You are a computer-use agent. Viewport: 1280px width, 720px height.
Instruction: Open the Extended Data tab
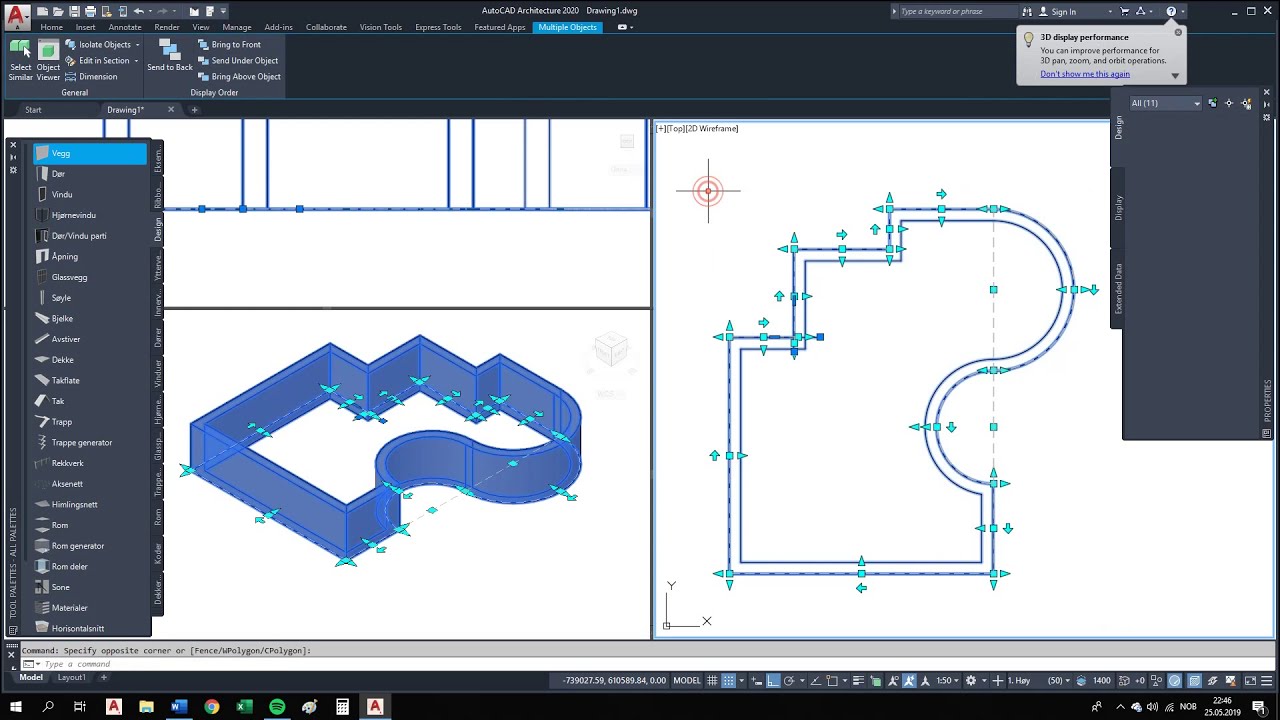[1118, 289]
